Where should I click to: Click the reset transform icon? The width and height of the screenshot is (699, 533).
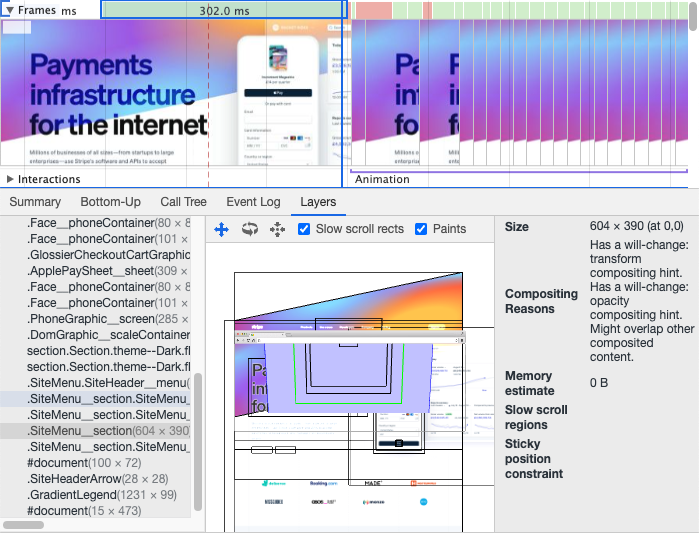point(277,230)
